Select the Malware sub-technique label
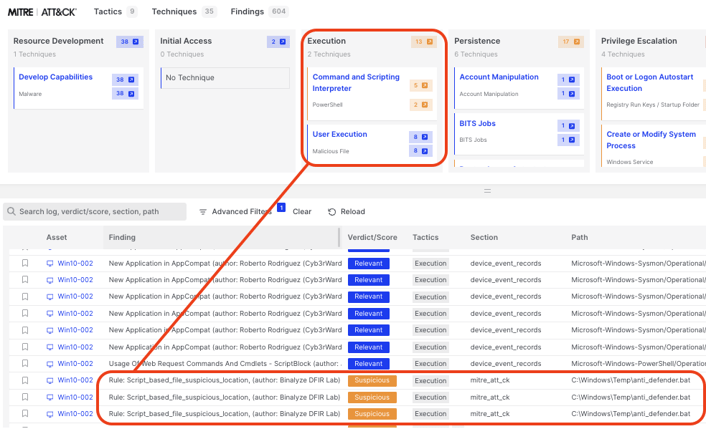 pos(30,94)
